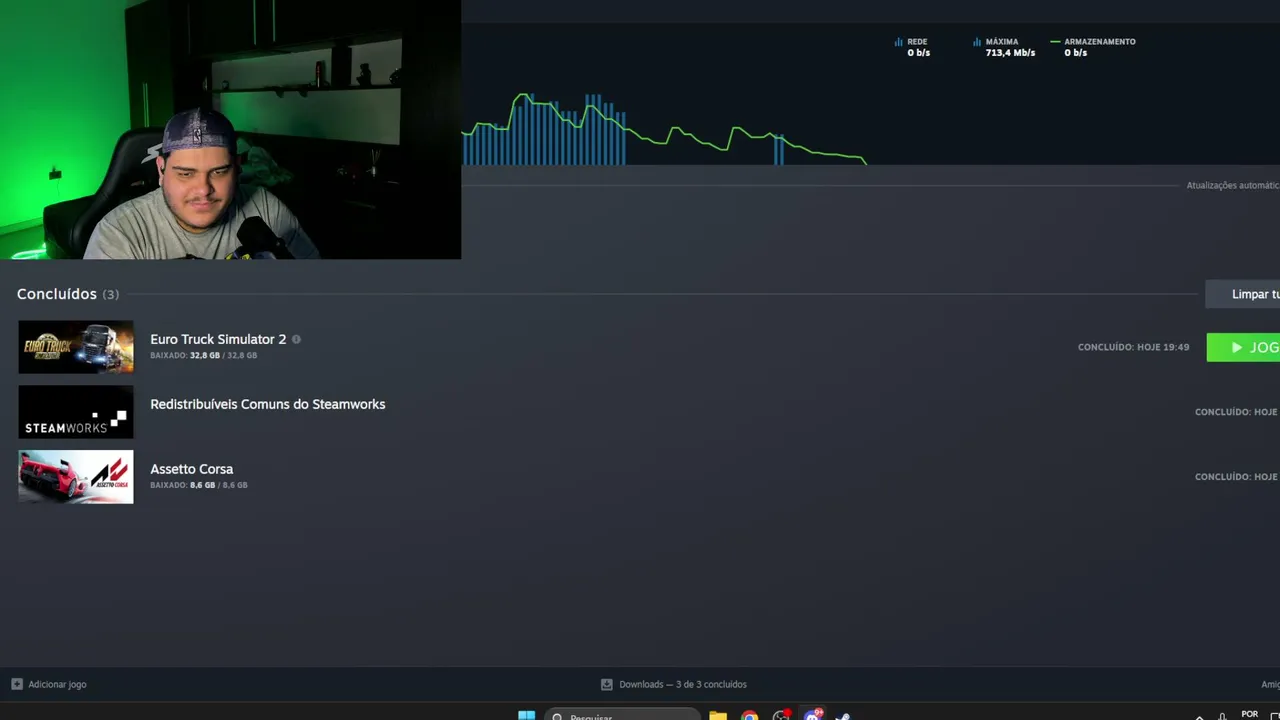
Task: Click the ARMAZENAMENTO 0 b/s disk stat
Action: point(1093,47)
